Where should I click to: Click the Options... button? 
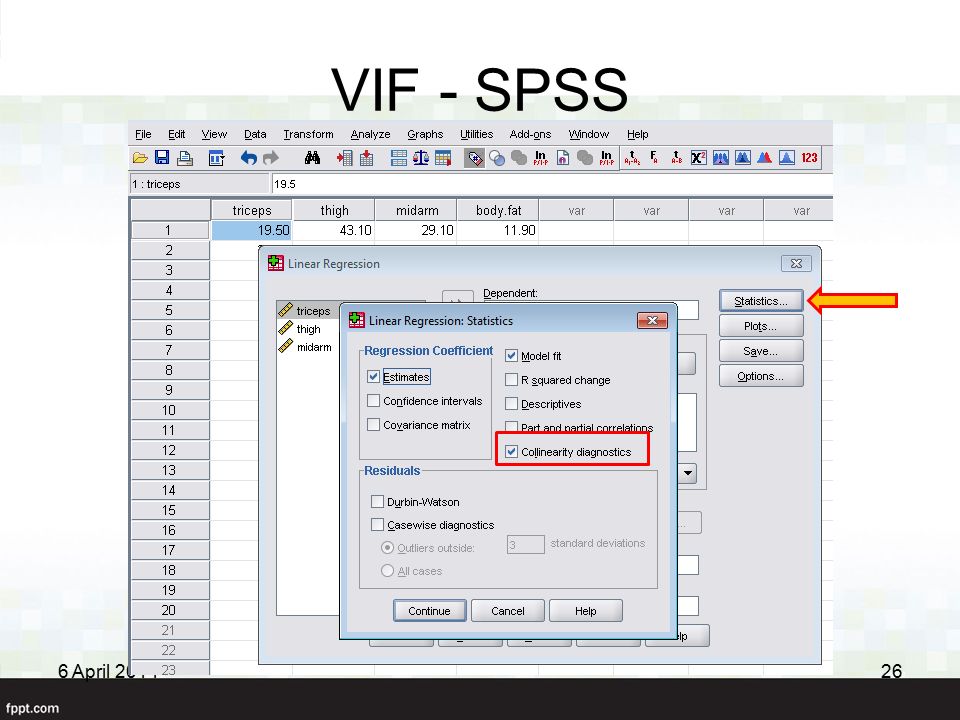click(x=761, y=376)
